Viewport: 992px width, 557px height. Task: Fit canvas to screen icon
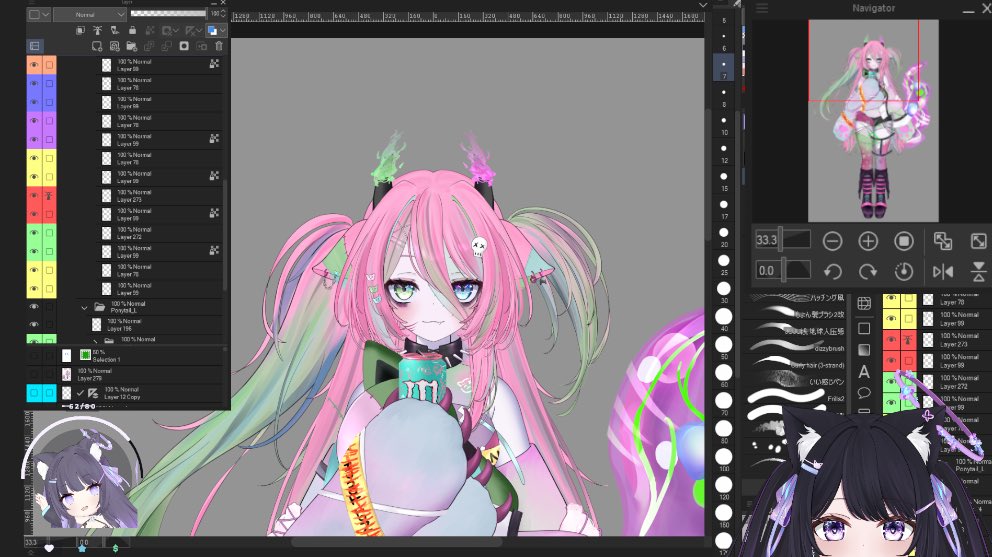(979, 241)
